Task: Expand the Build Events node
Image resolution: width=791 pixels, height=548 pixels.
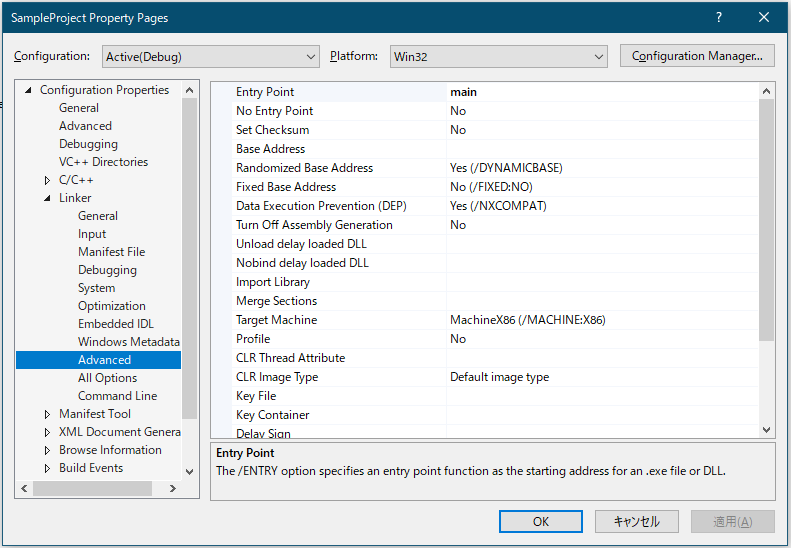Action: point(47,468)
